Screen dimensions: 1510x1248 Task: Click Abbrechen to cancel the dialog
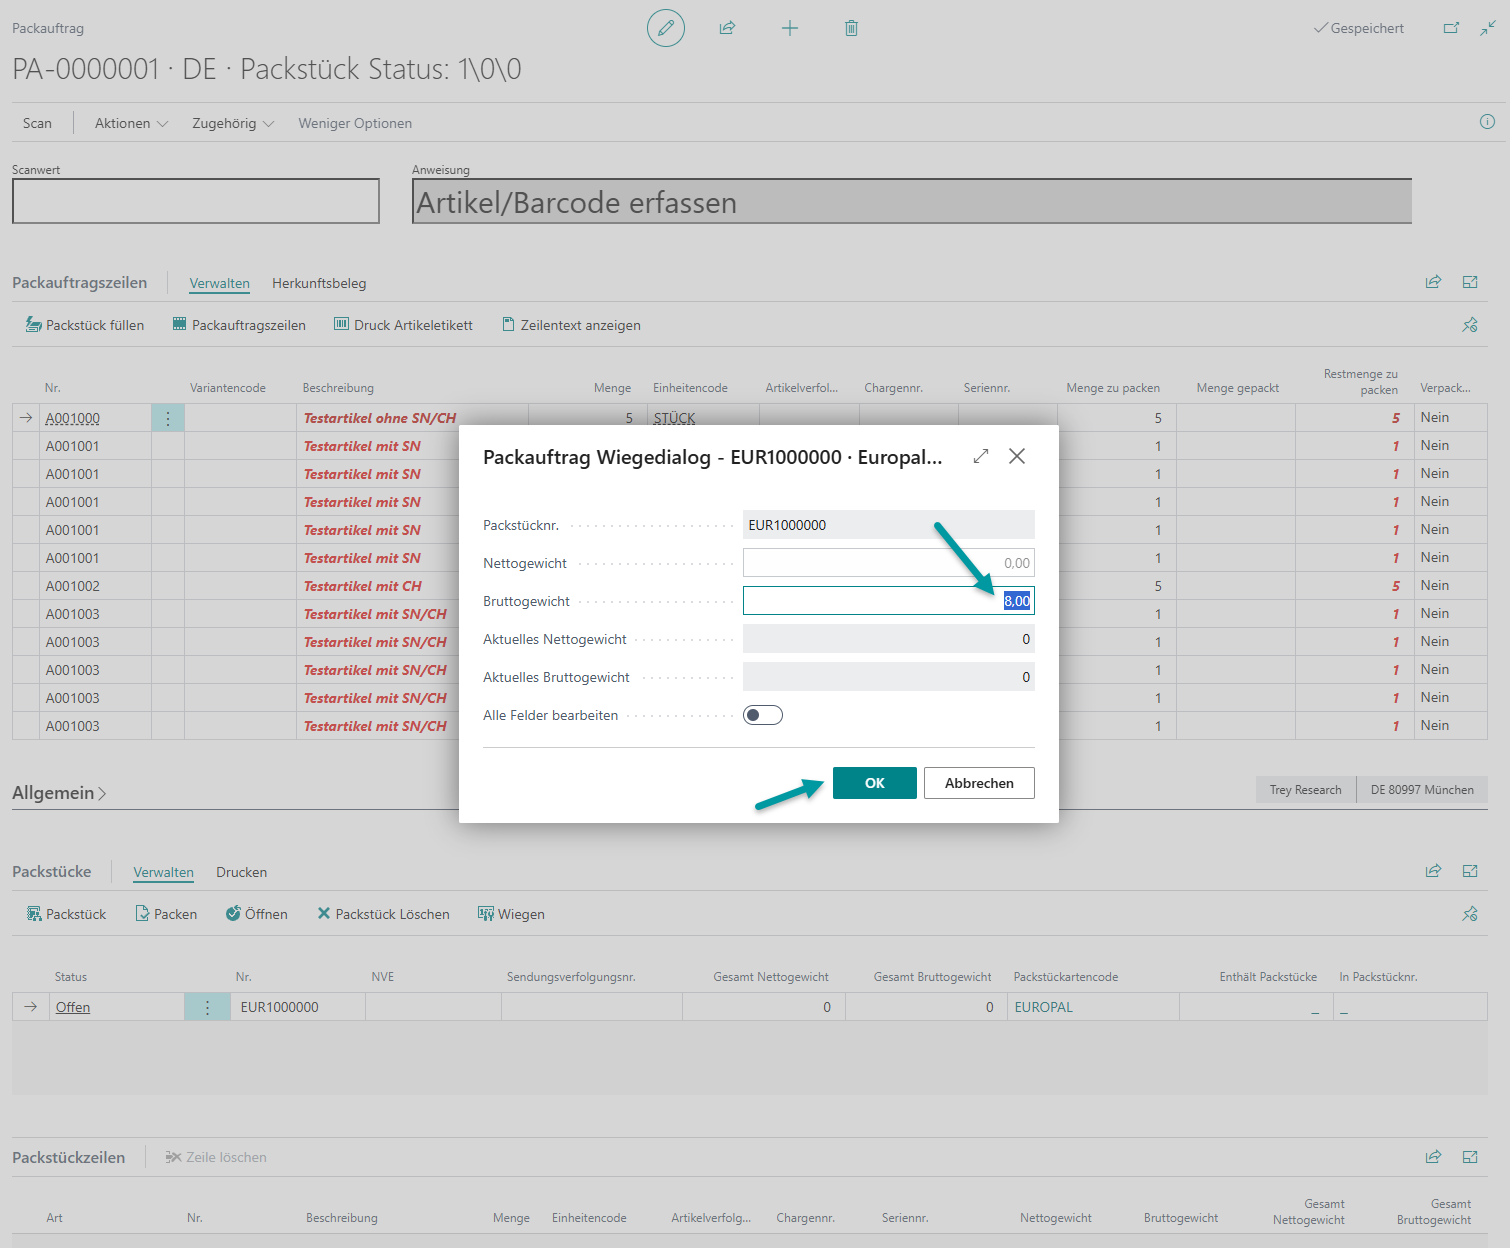click(979, 783)
